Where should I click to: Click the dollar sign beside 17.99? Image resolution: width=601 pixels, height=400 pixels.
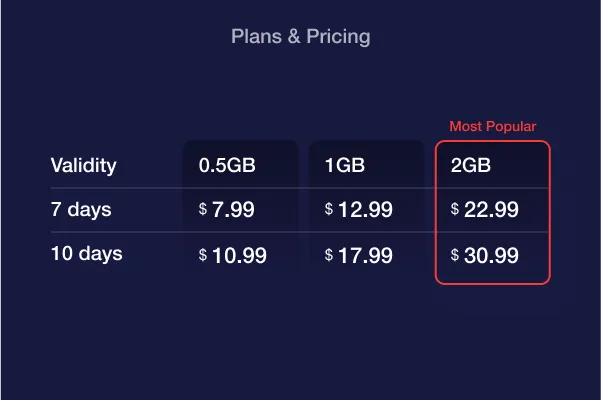(329, 254)
